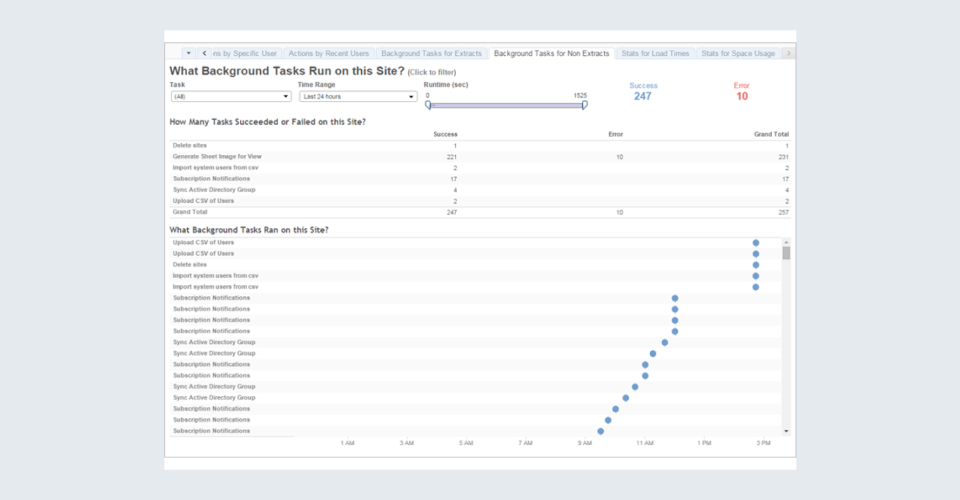Click the scrollbar up arrow in task chart
The width and height of the screenshot is (960, 500).
point(786,242)
